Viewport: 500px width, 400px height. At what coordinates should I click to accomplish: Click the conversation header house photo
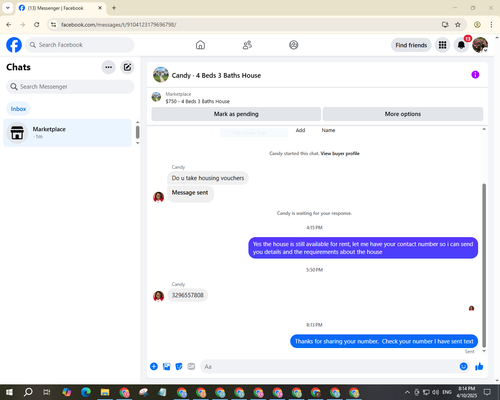(161, 75)
